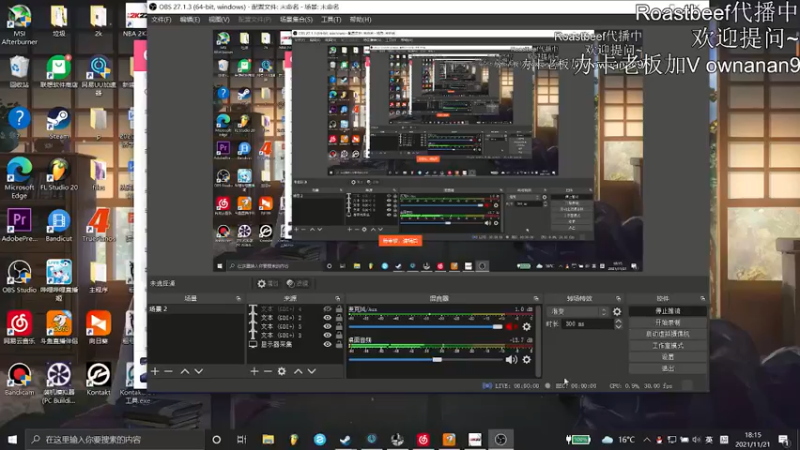Click the 停止推流 stop streaming button

[x=668, y=311]
